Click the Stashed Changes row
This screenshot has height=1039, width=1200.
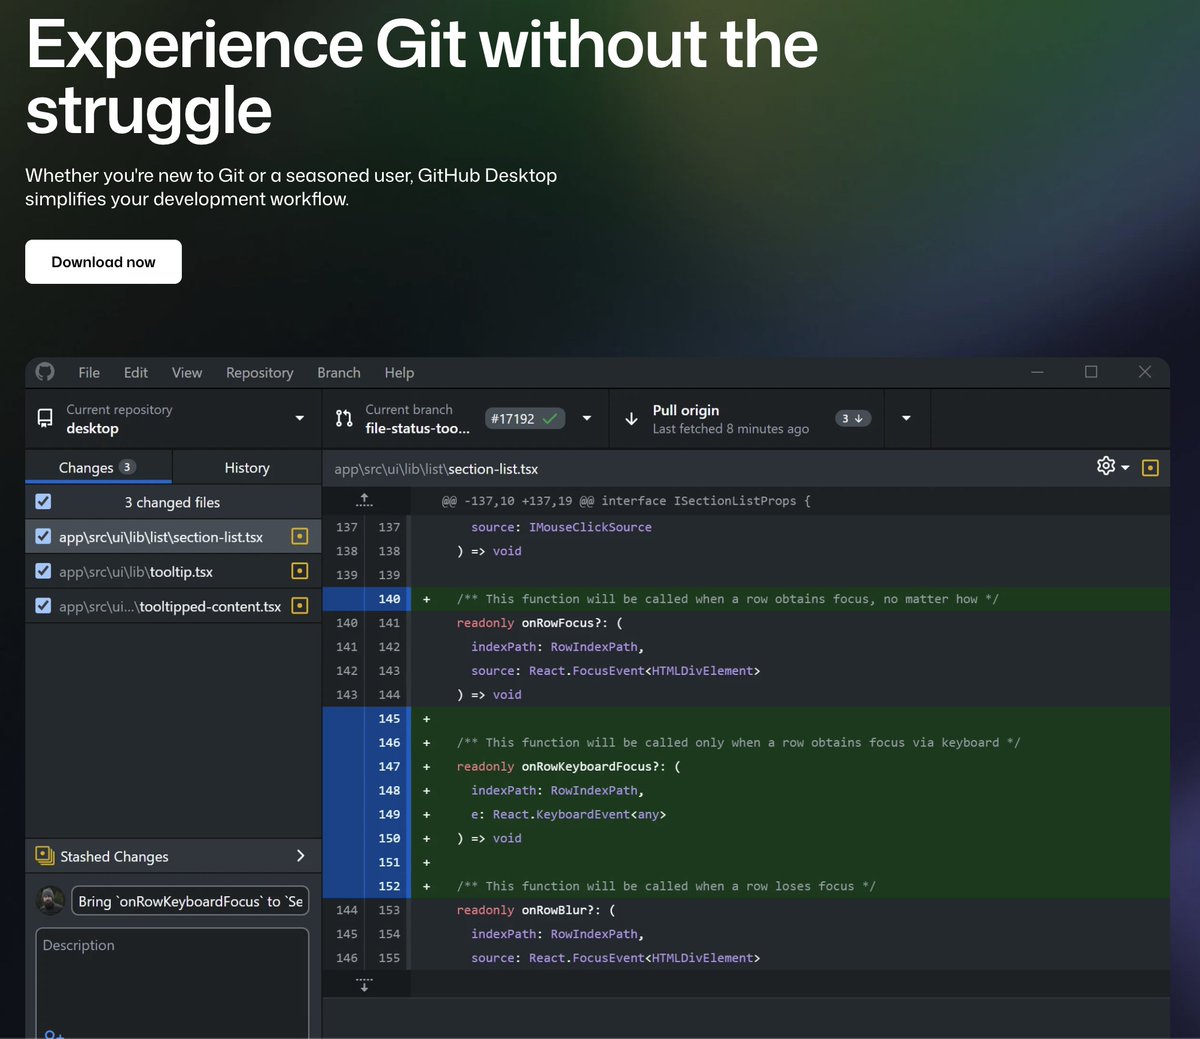tap(173, 856)
